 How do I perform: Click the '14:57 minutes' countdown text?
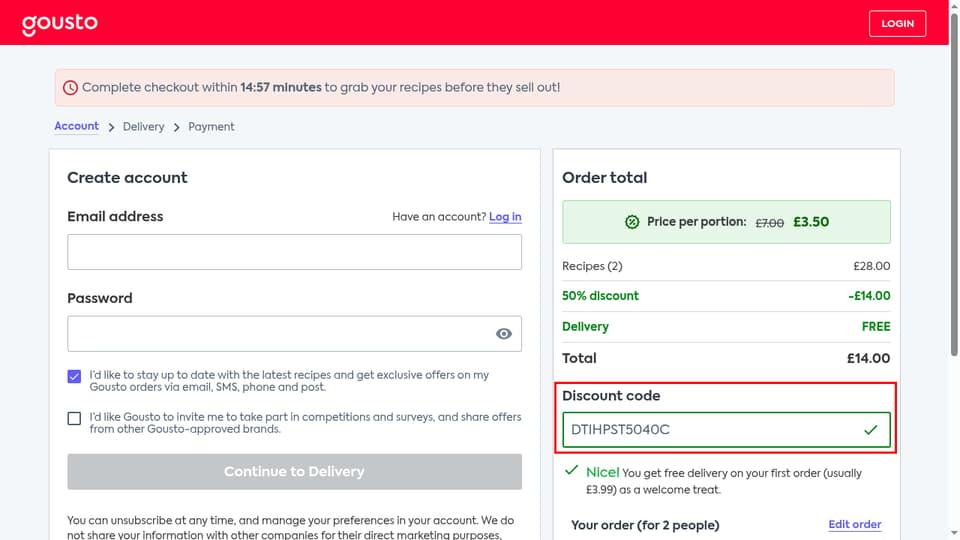[280, 88]
